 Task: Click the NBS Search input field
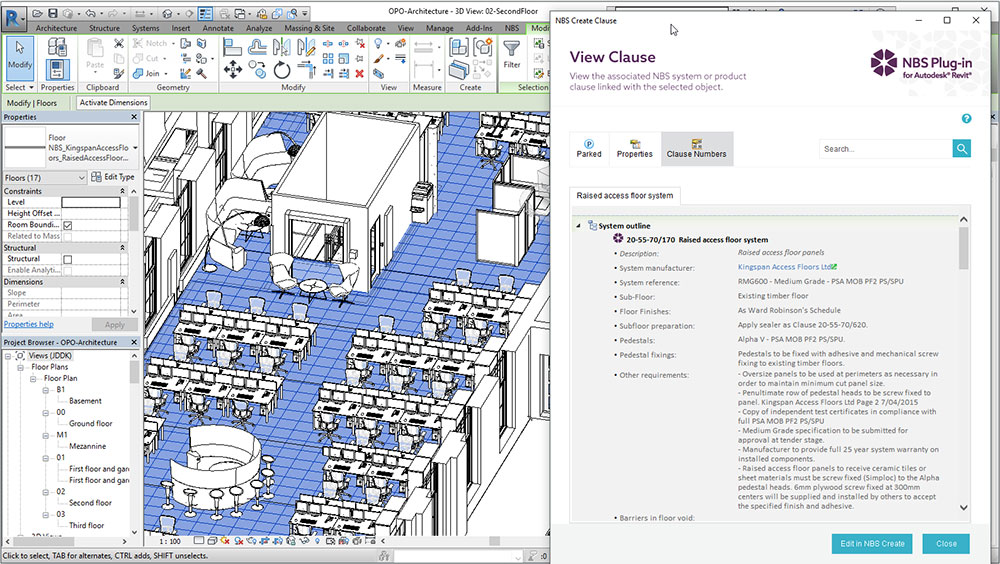click(885, 149)
